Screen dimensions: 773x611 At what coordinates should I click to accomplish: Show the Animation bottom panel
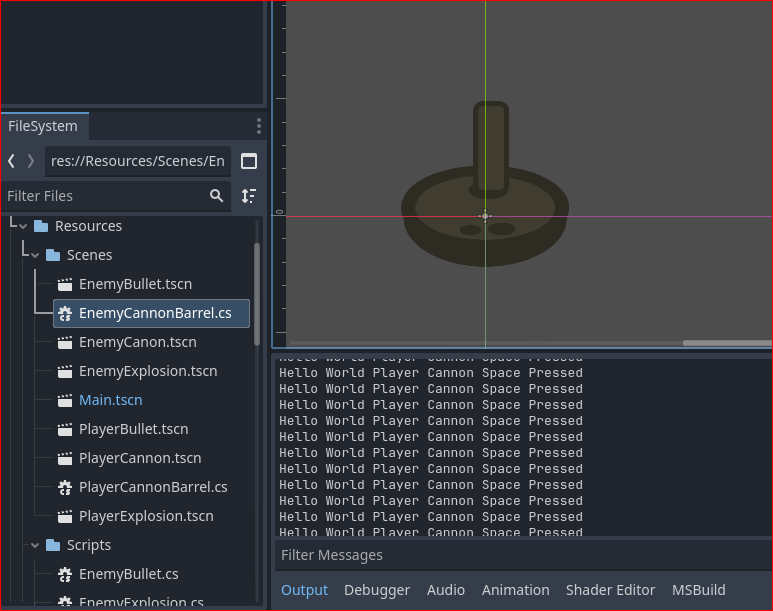point(515,590)
